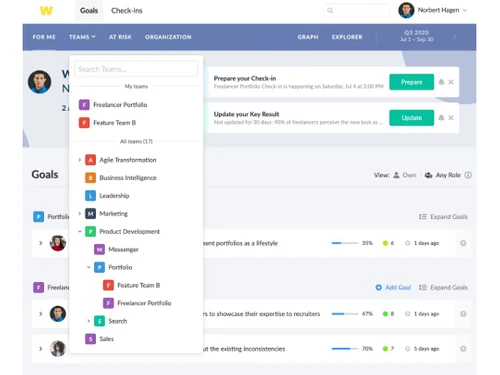Open the Norbert Hagen user menu arrow

pyautogui.click(x=465, y=10)
